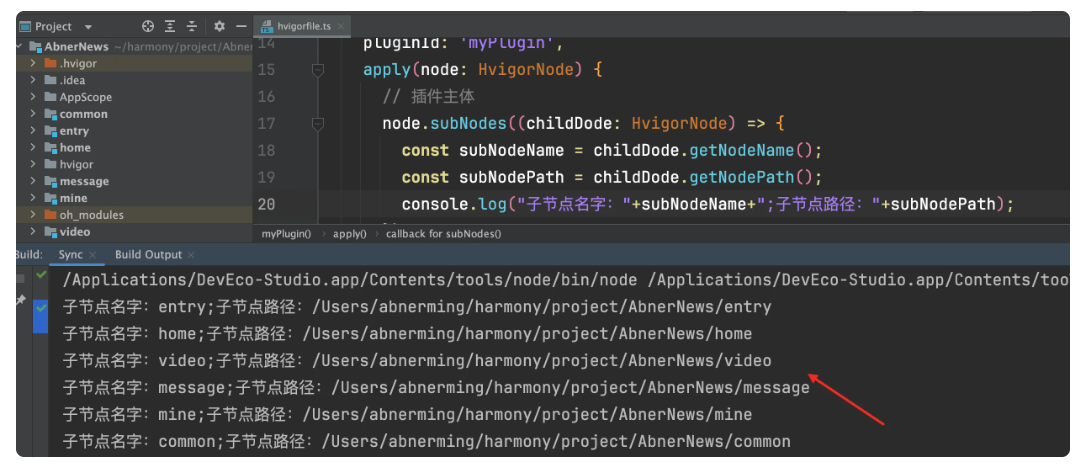Click the myPlugin() breadcrumb item
This screenshot has height=476, width=1082.
(x=286, y=234)
